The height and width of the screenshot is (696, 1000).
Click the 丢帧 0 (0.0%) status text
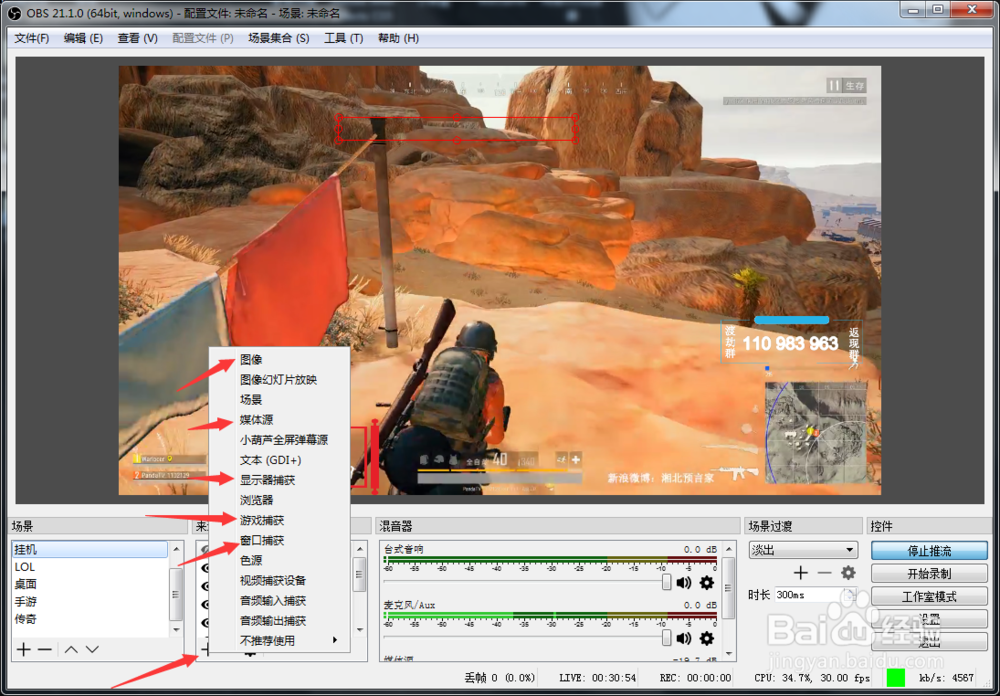500,677
